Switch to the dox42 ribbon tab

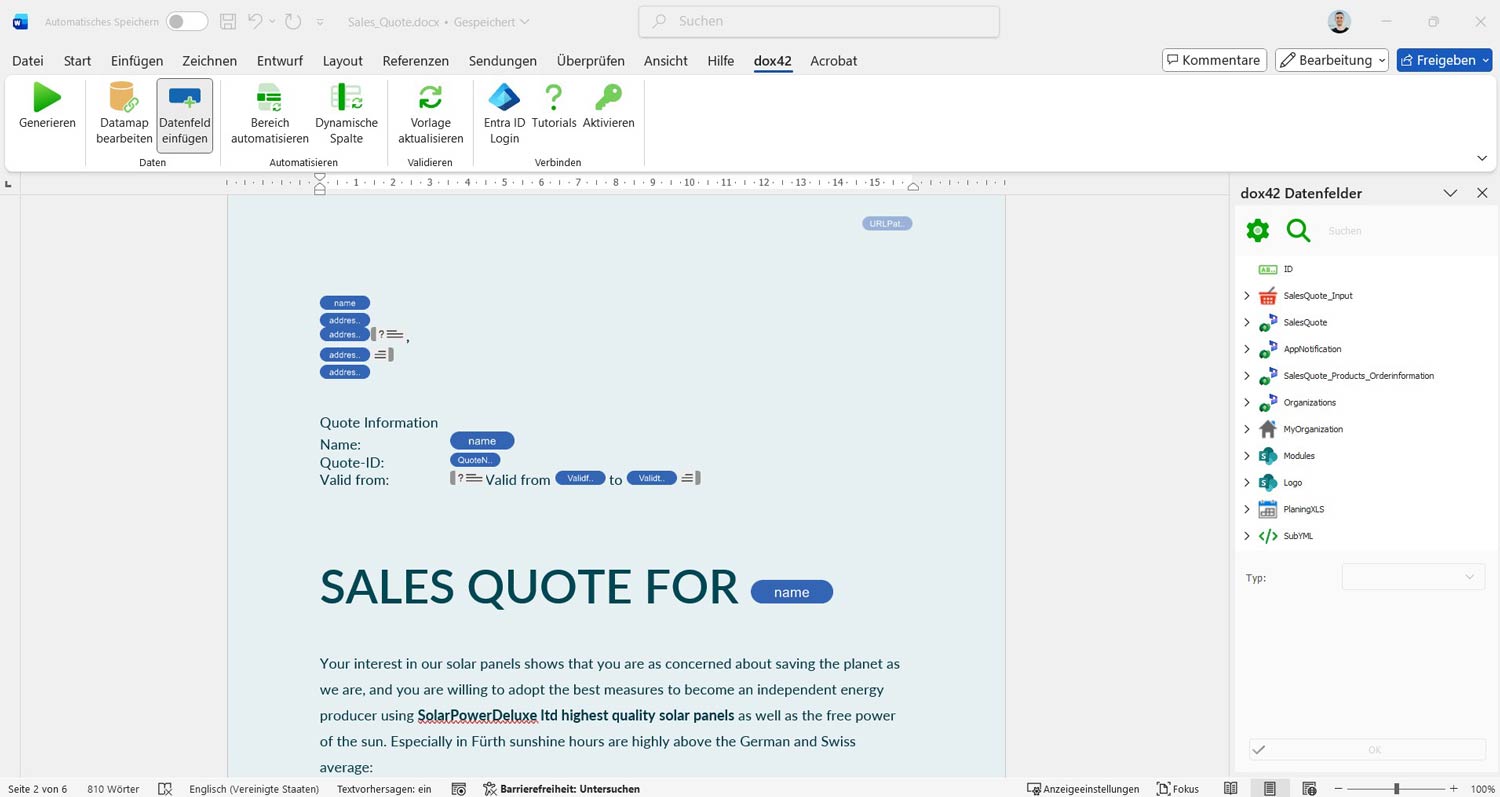coord(772,61)
